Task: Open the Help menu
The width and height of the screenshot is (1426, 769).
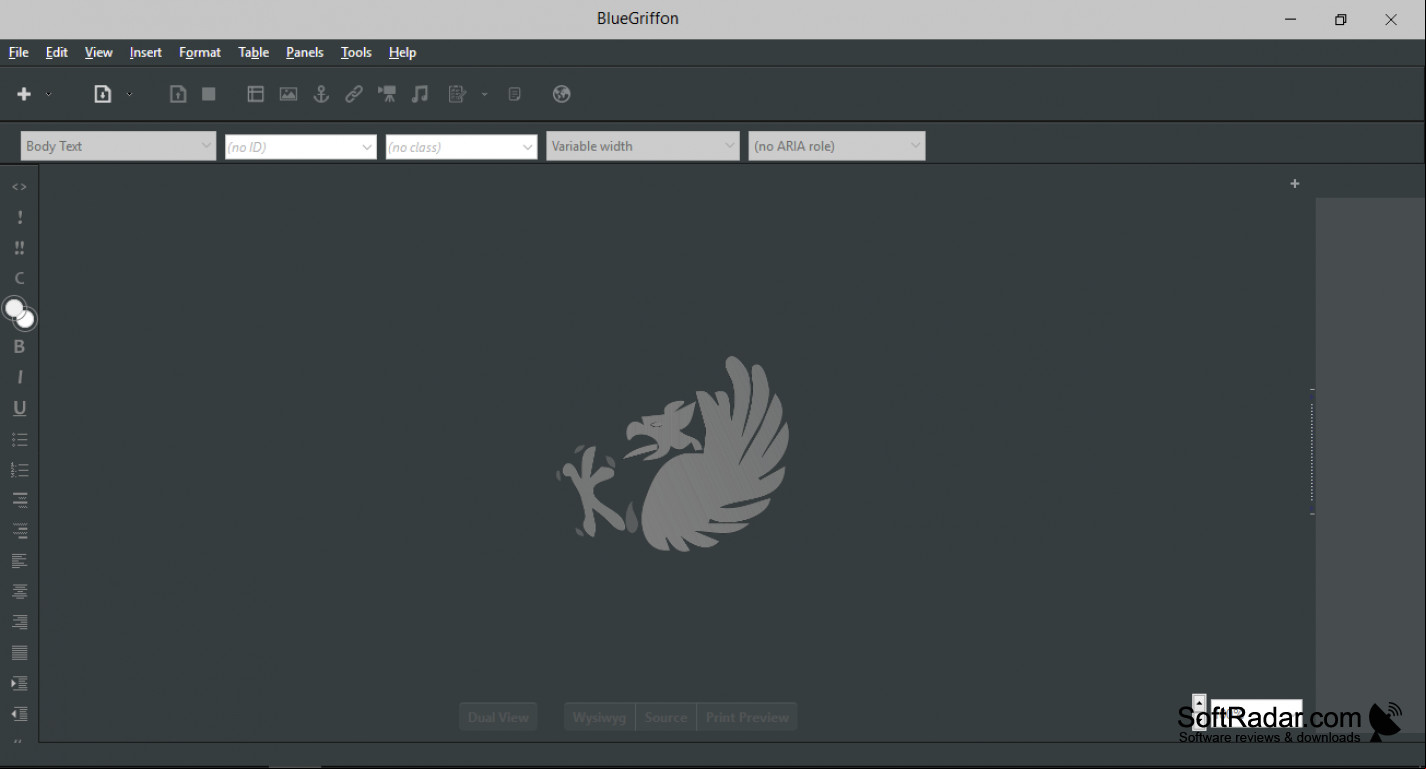Action: coord(402,52)
